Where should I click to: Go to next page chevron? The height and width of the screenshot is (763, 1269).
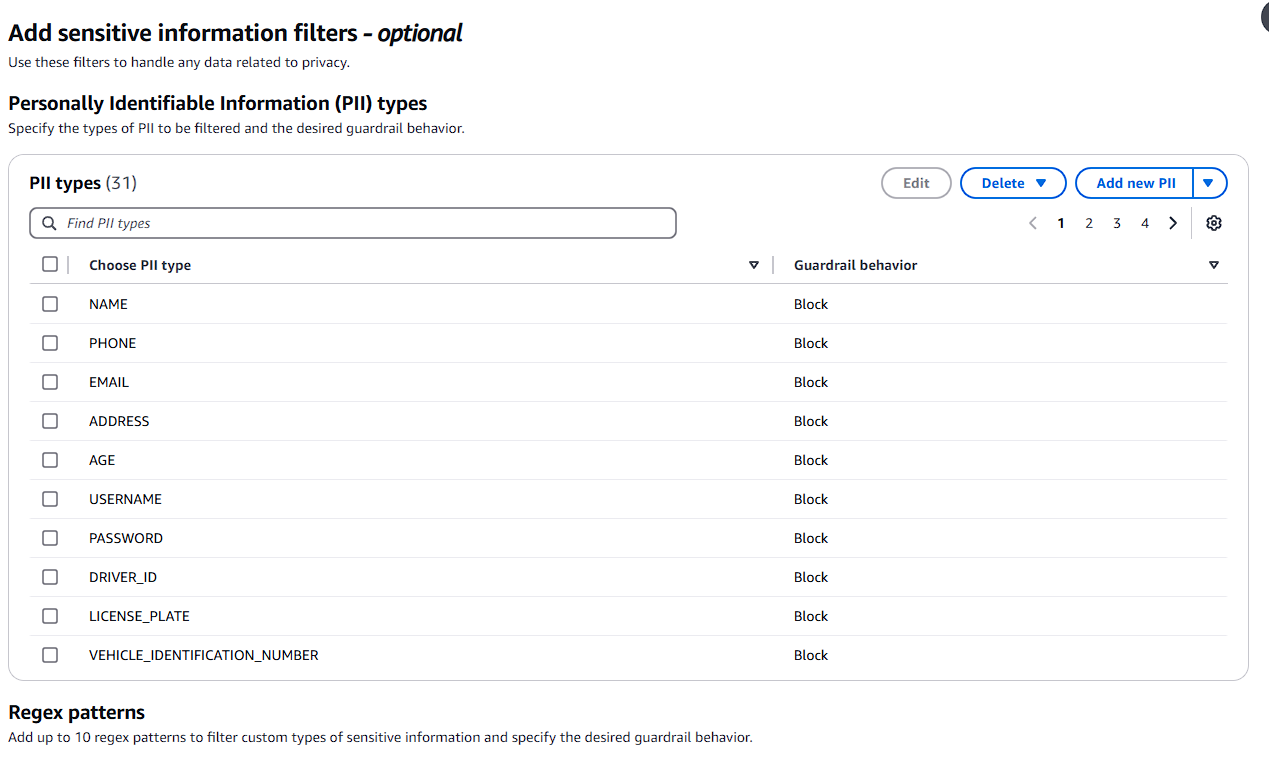click(1173, 223)
